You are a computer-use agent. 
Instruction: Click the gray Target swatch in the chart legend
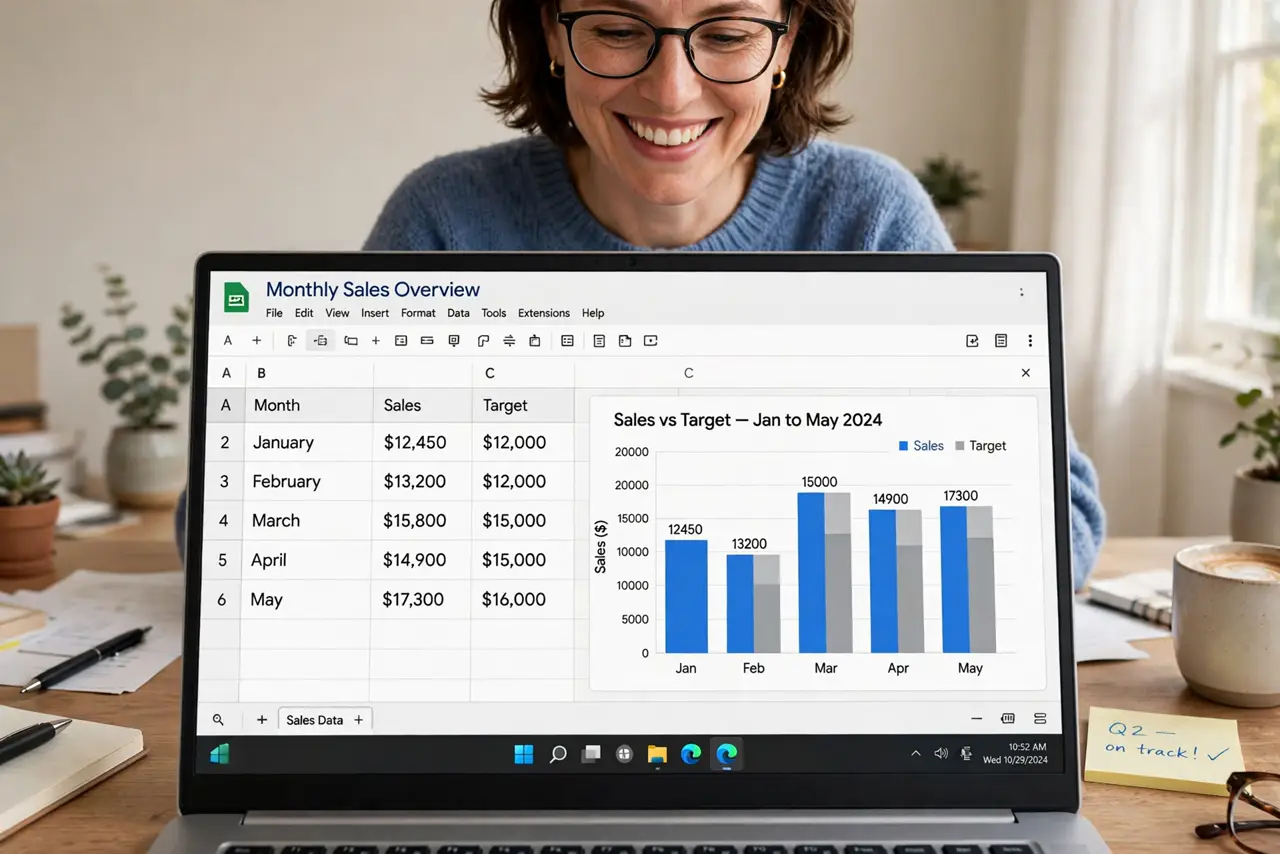[960, 446]
